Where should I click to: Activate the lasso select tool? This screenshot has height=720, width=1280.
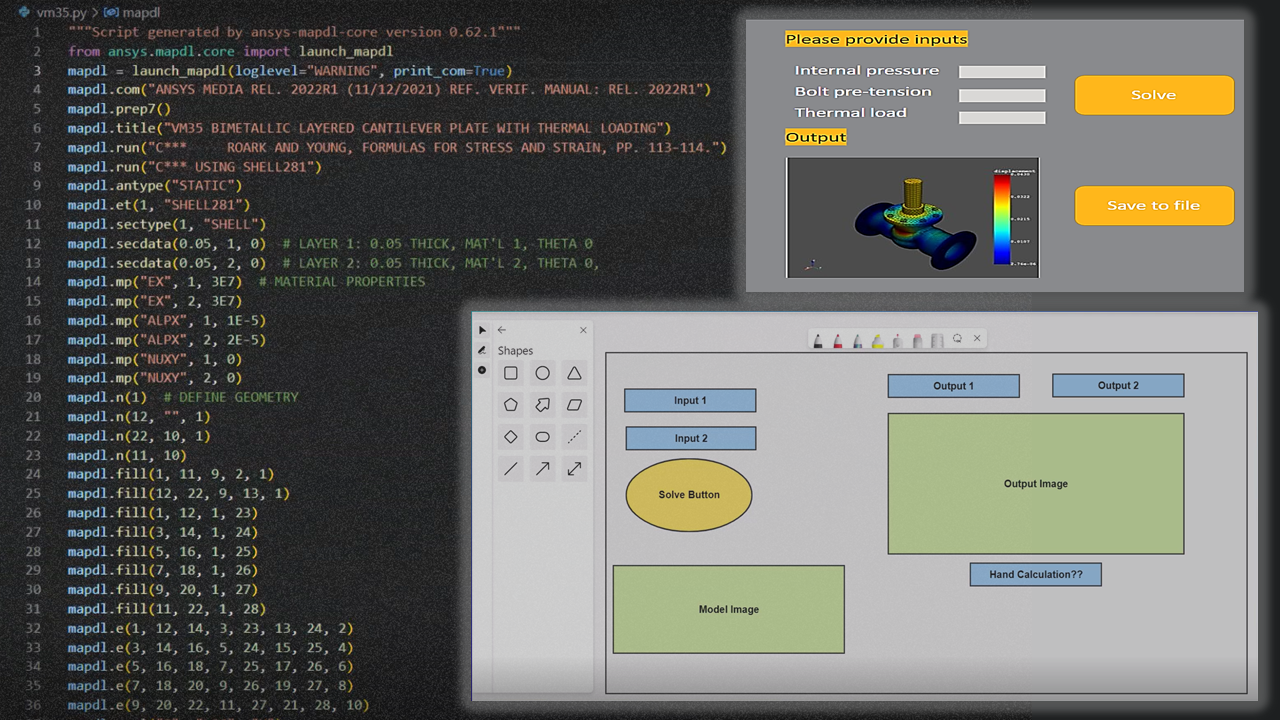click(x=957, y=339)
